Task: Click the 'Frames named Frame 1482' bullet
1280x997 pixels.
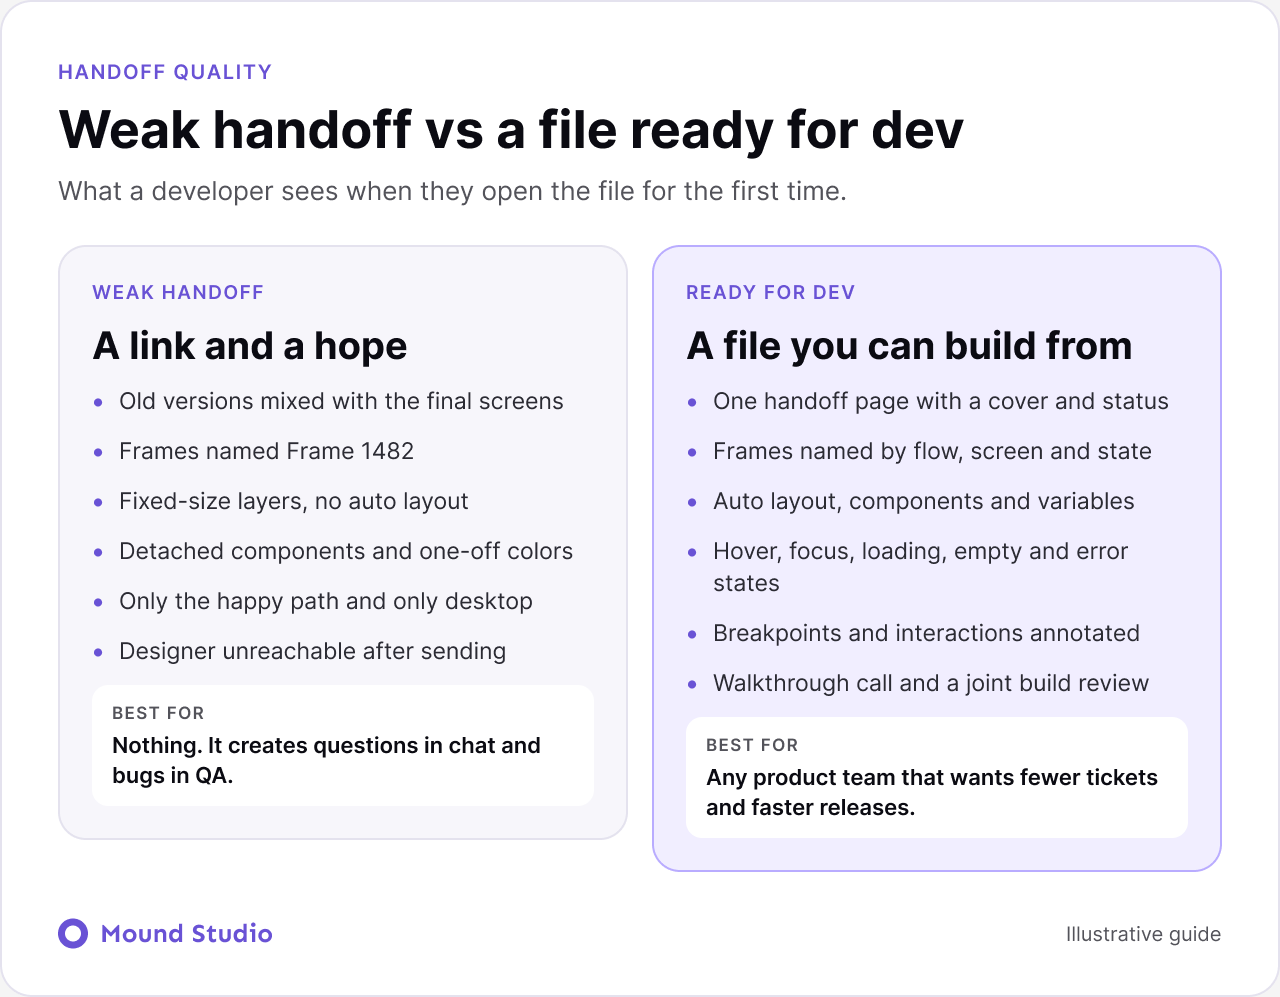Action: coord(266,451)
